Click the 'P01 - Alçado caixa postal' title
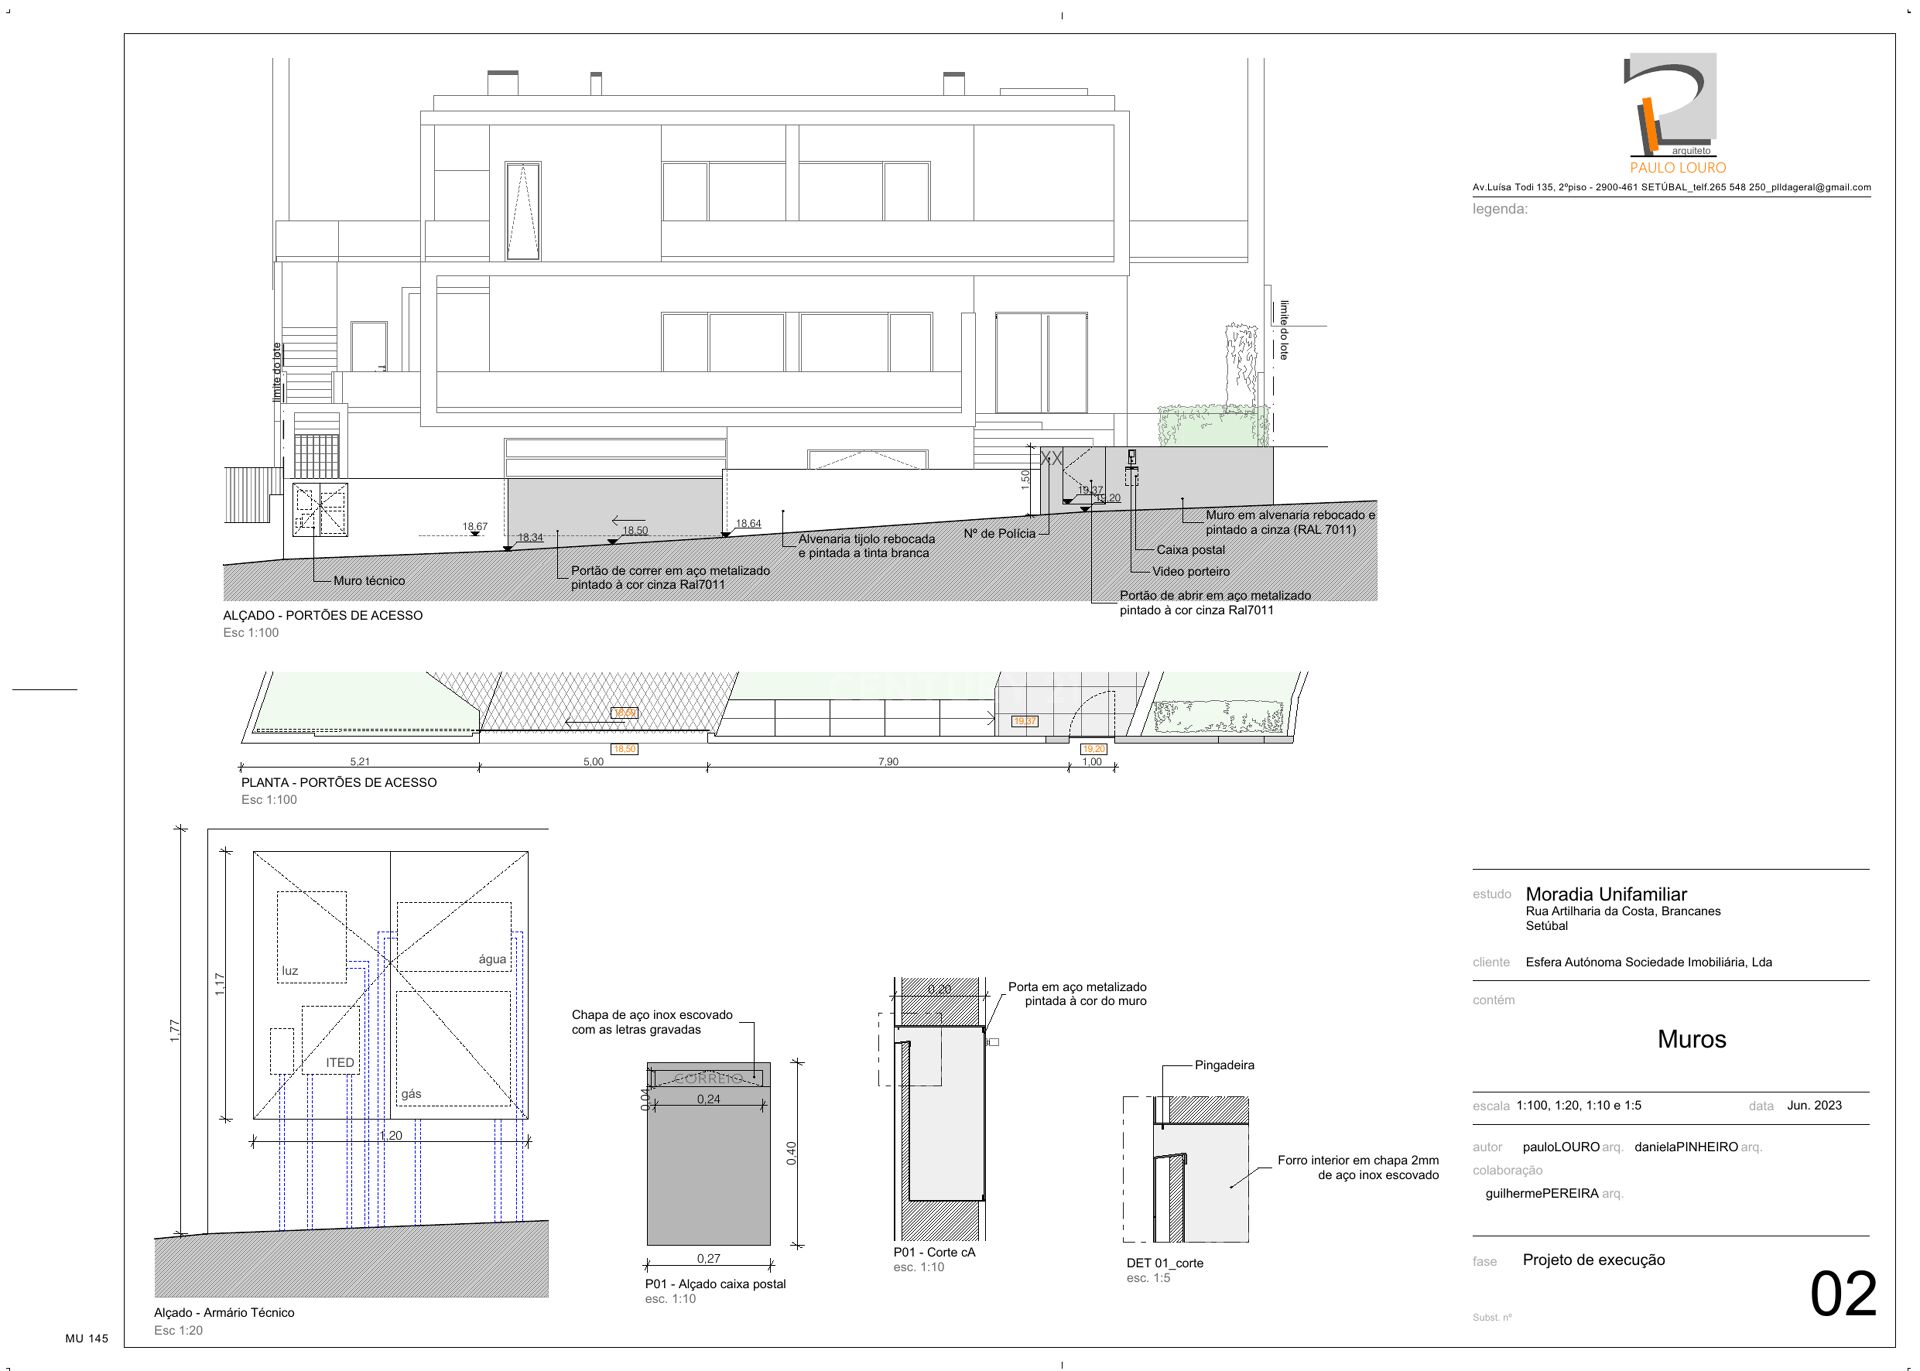The image size is (1920, 1371). click(715, 1284)
